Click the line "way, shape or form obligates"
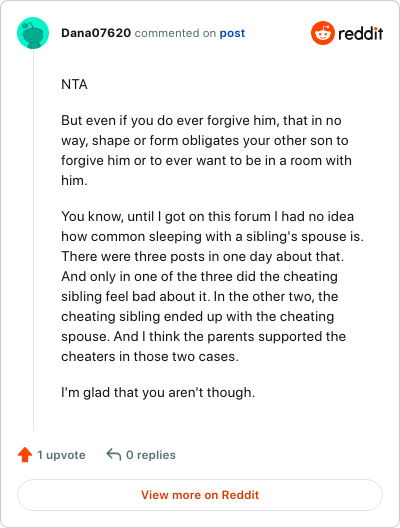This screenshot has width=400, height=528. tap(205, 140)
